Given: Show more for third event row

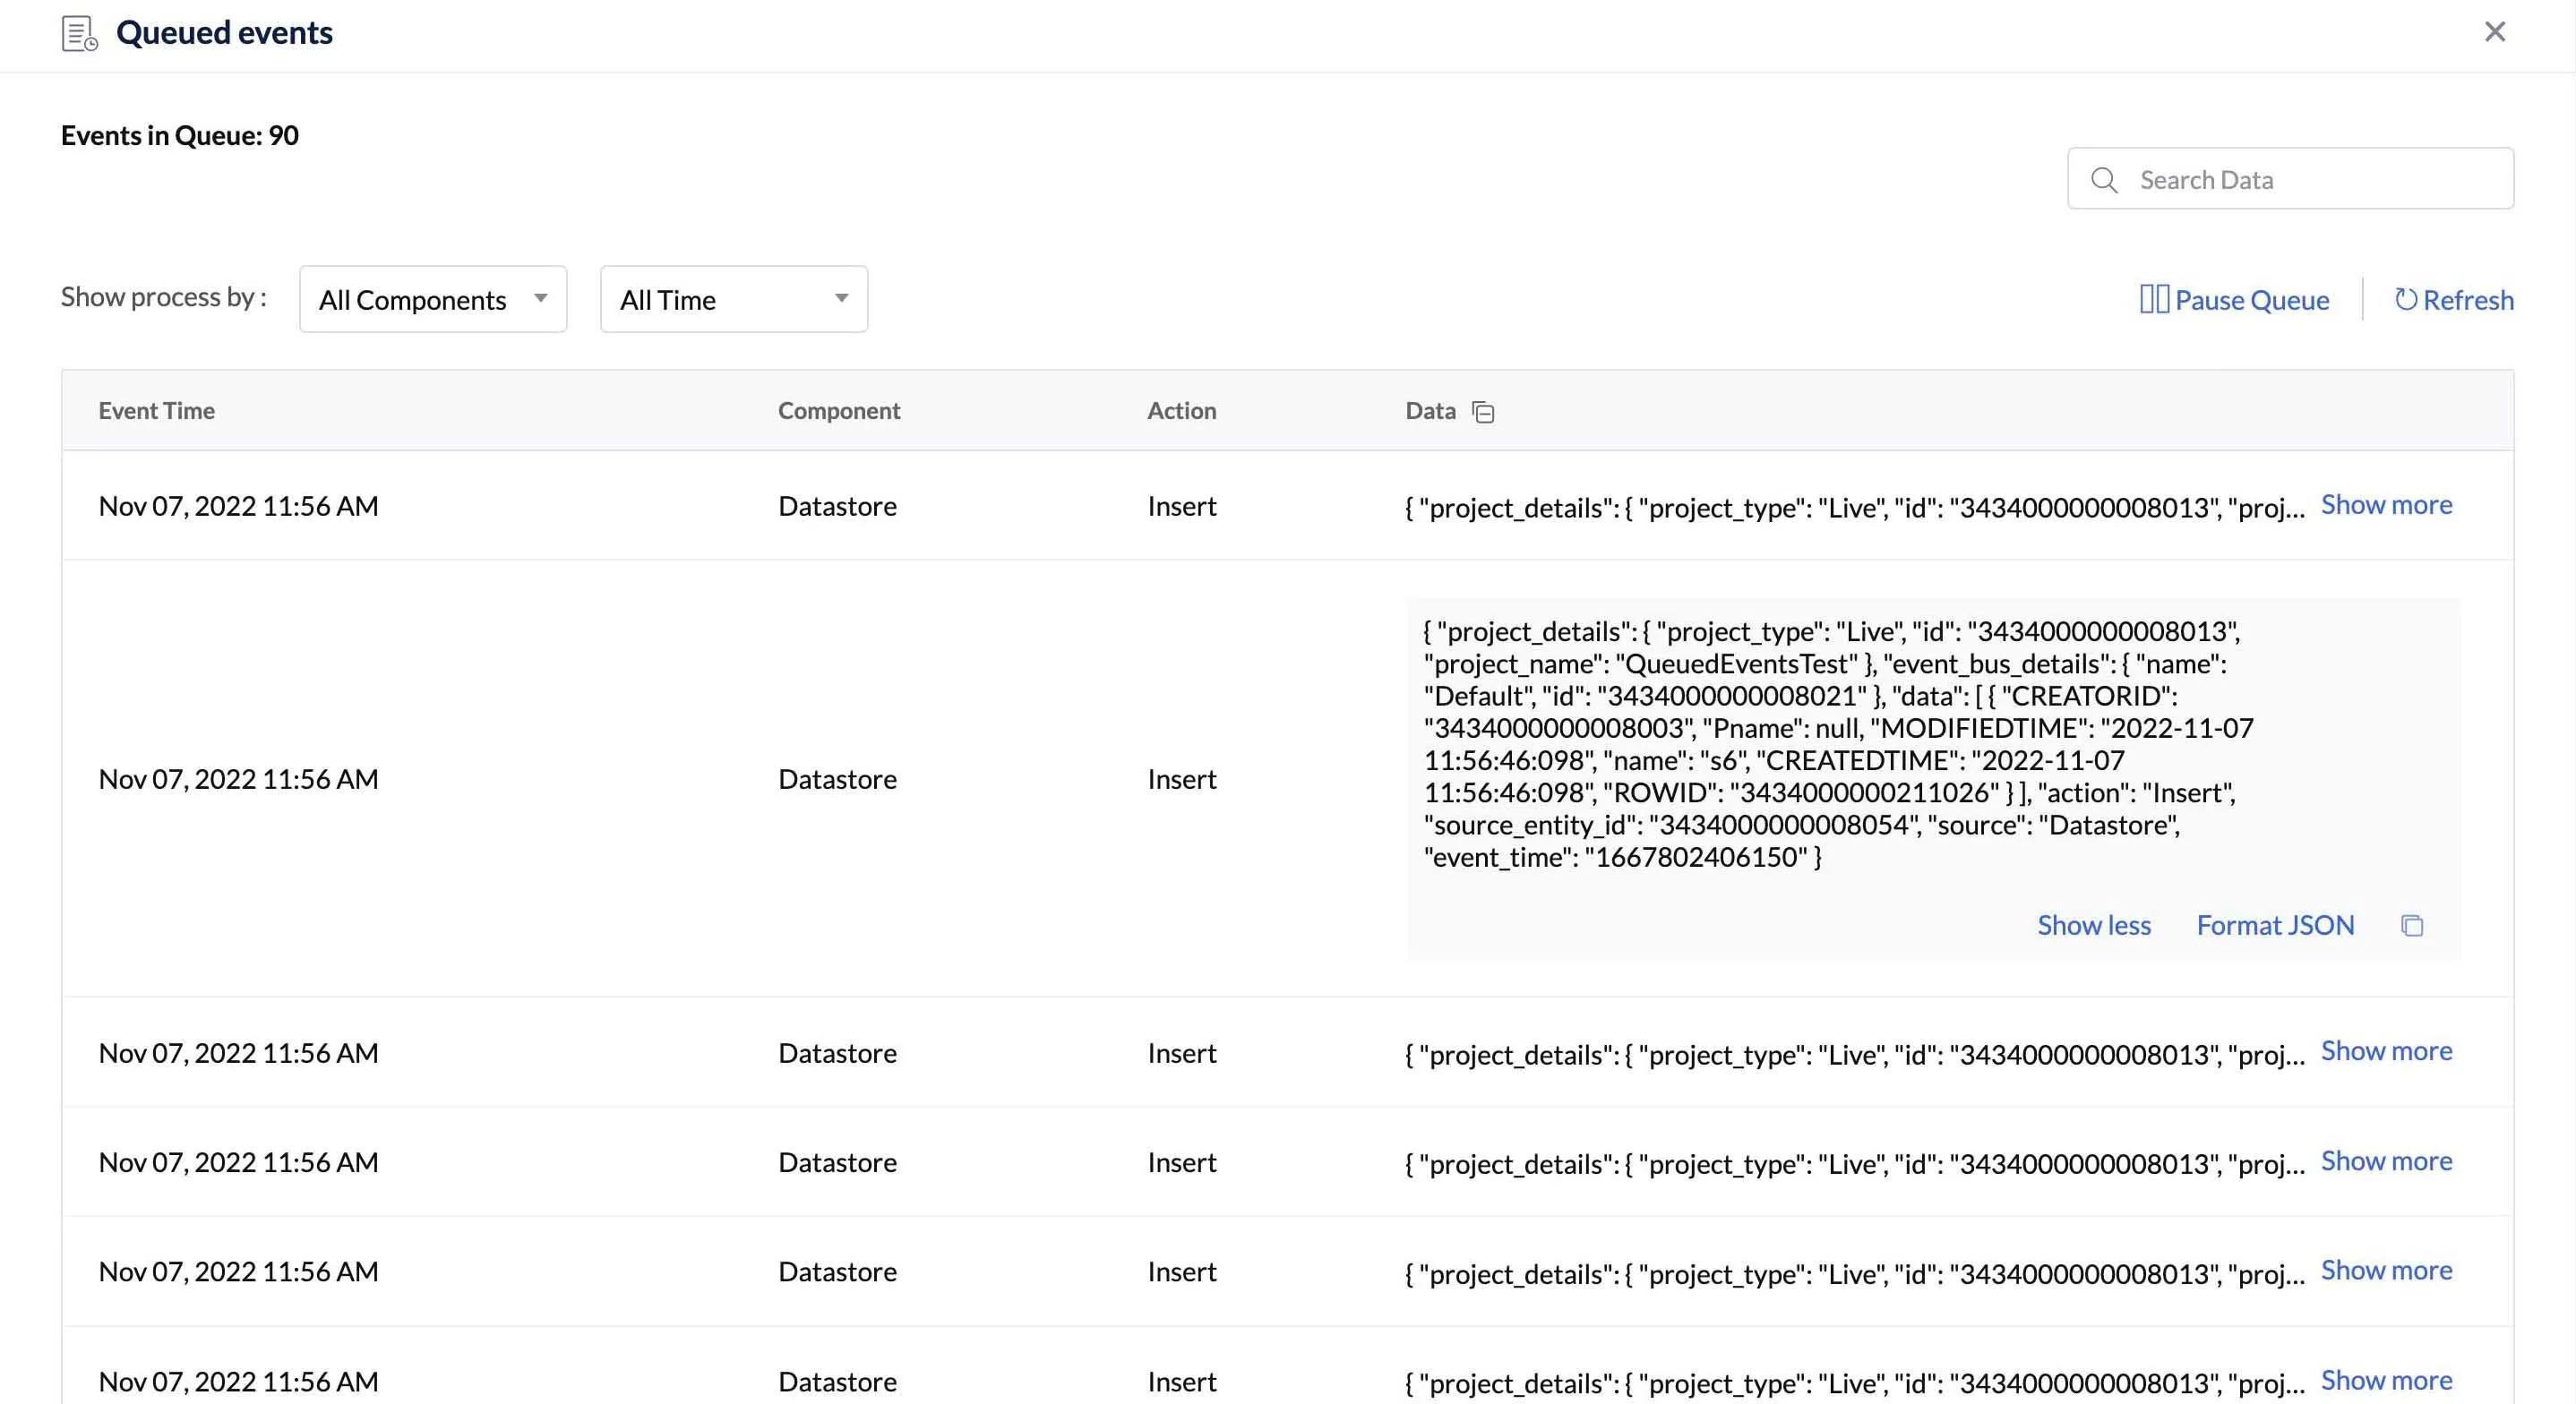Looking at the screenshot, I should coord(2386,1051).
